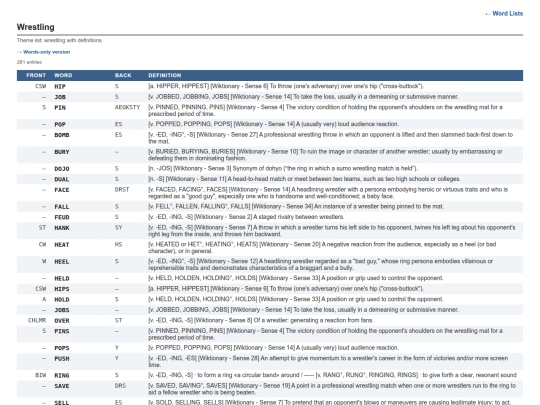Click the DOJO definition about sumo wrestling
The image size is (540, 405).
click(x=283, y=168)
